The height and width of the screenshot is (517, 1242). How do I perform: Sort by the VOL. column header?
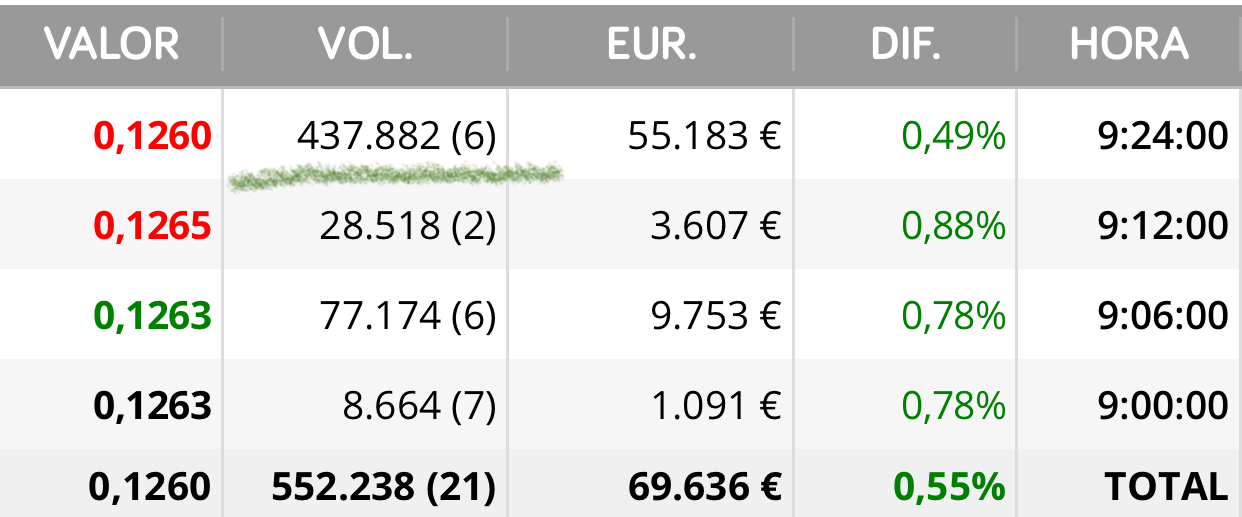click(365, 44)
